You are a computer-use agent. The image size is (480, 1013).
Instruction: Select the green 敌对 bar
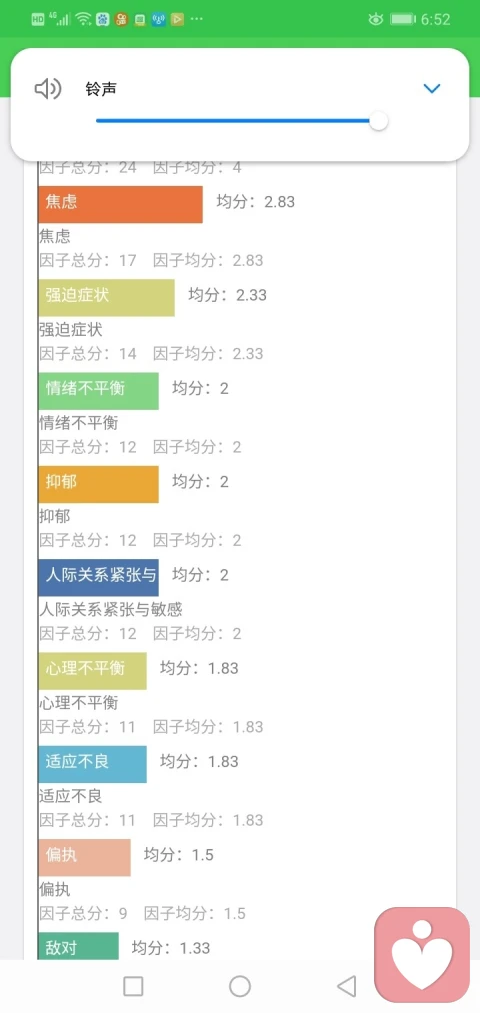[x=78, y=946]
